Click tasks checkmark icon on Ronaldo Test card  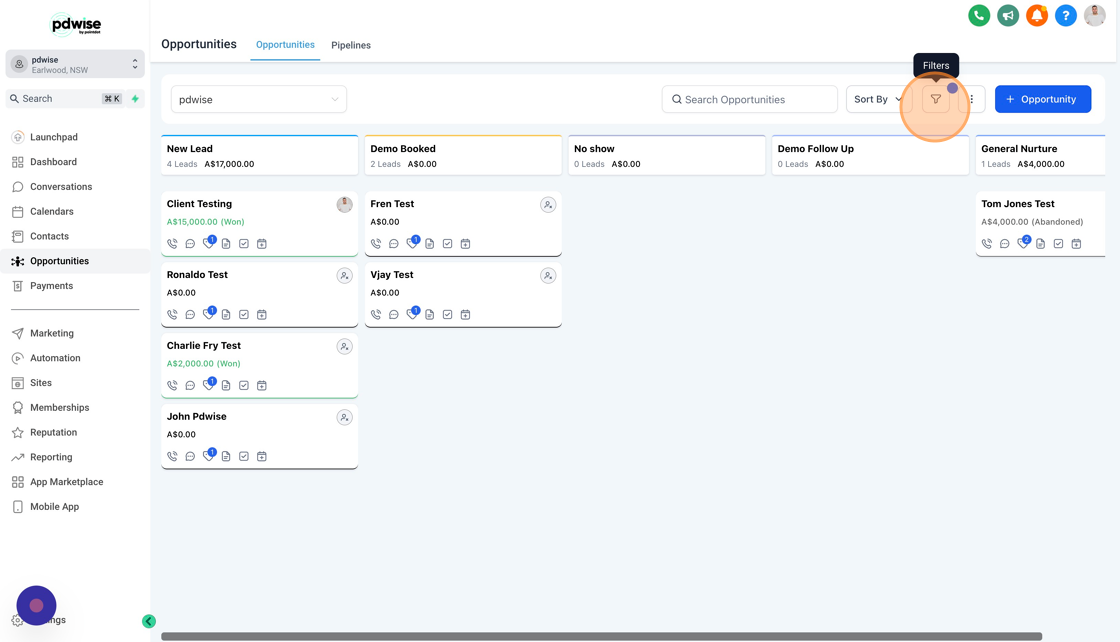point(244,314)
